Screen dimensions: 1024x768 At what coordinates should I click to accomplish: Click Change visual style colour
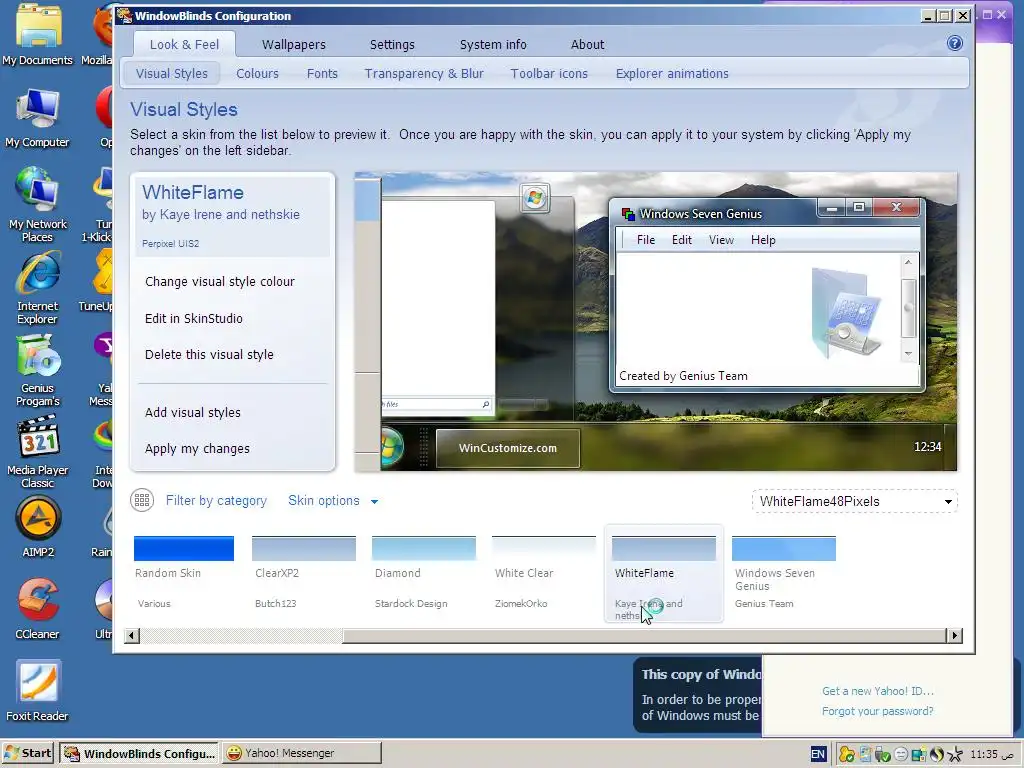[x=219, y=281]
